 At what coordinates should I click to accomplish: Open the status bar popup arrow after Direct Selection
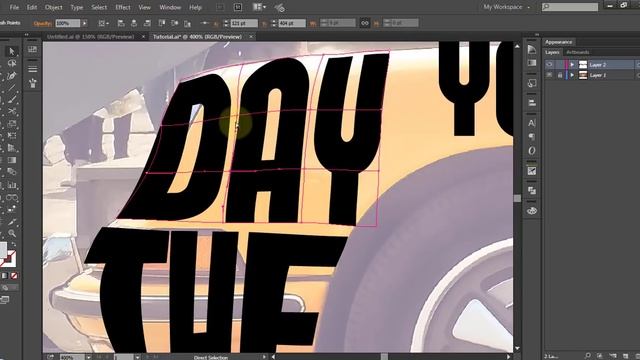pyautogui.click(x=264, y=357)
